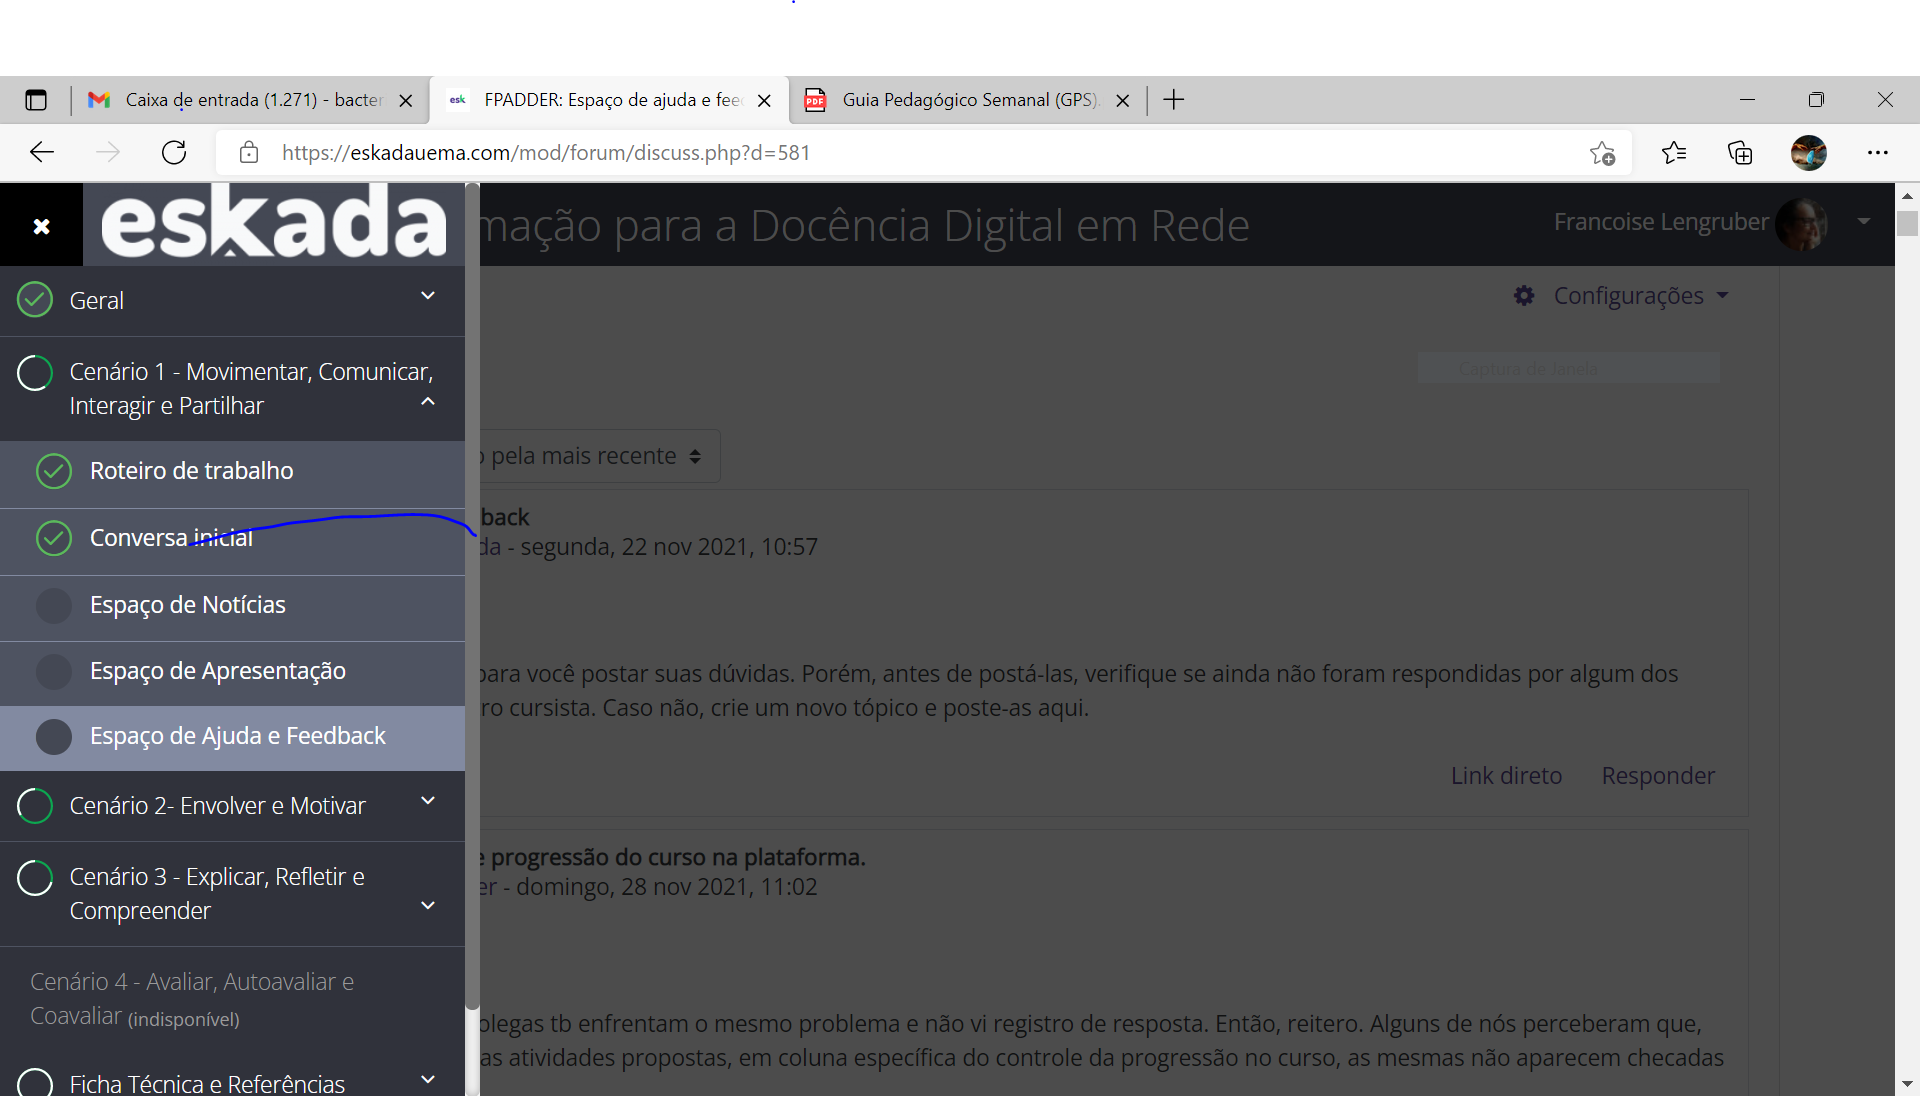Click the page vertical scrollbar thumb
The image size is (1920, 1096).
click(1907, 224)
